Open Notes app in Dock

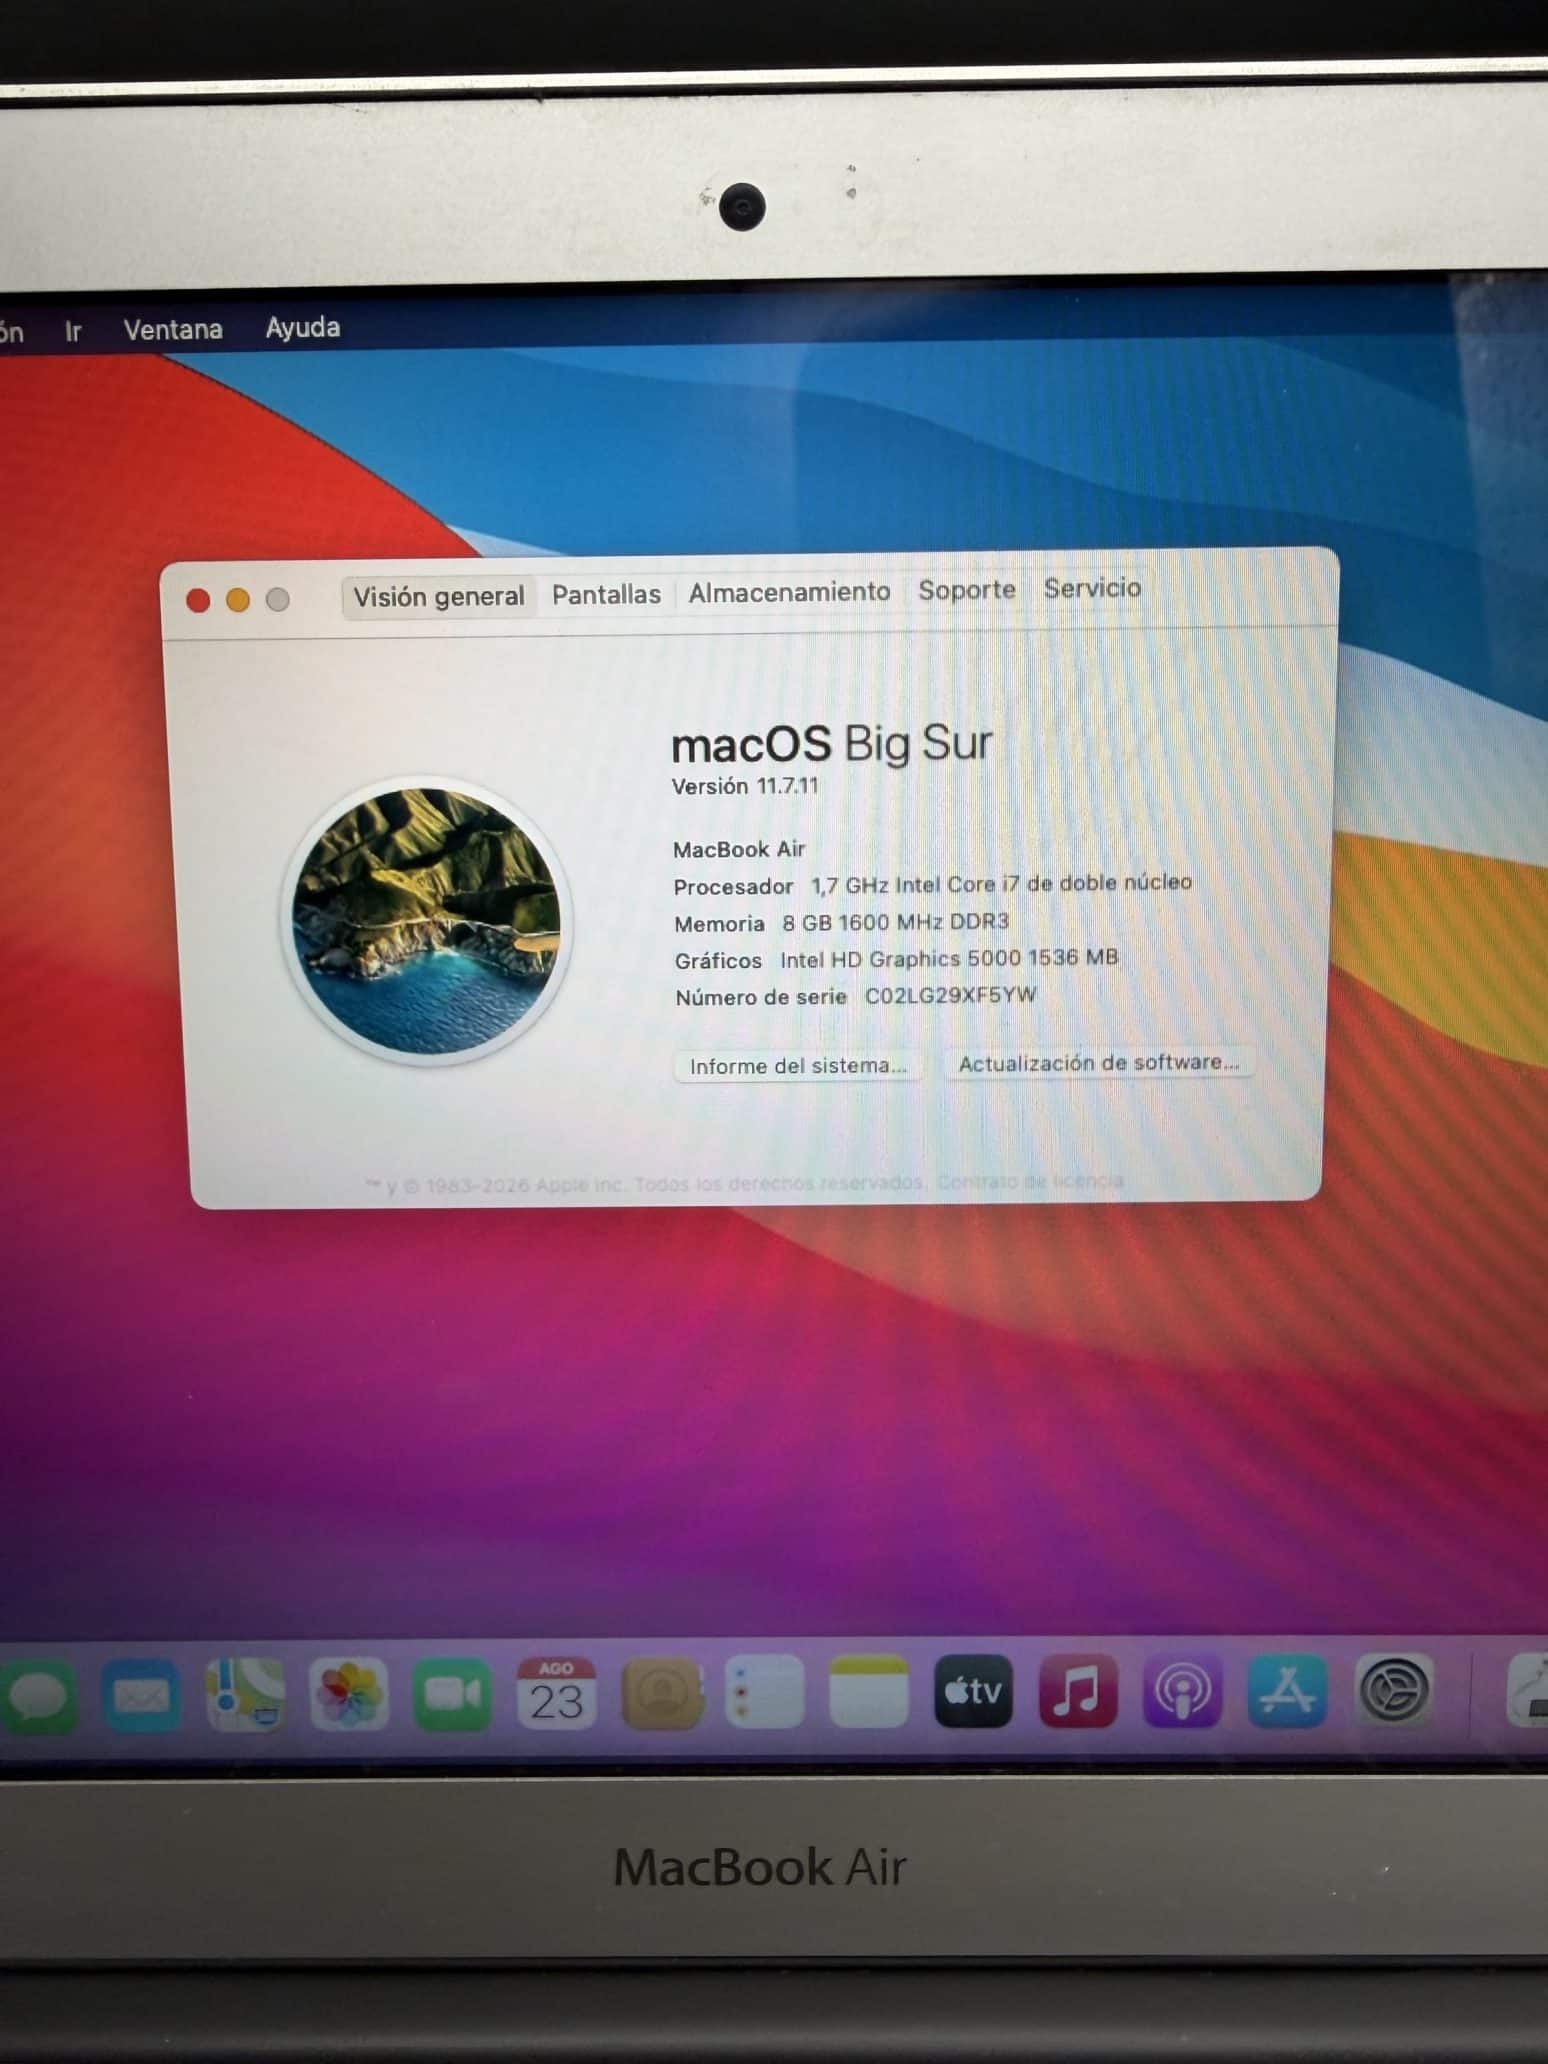pyautogui.click(x=869, y=1691)
